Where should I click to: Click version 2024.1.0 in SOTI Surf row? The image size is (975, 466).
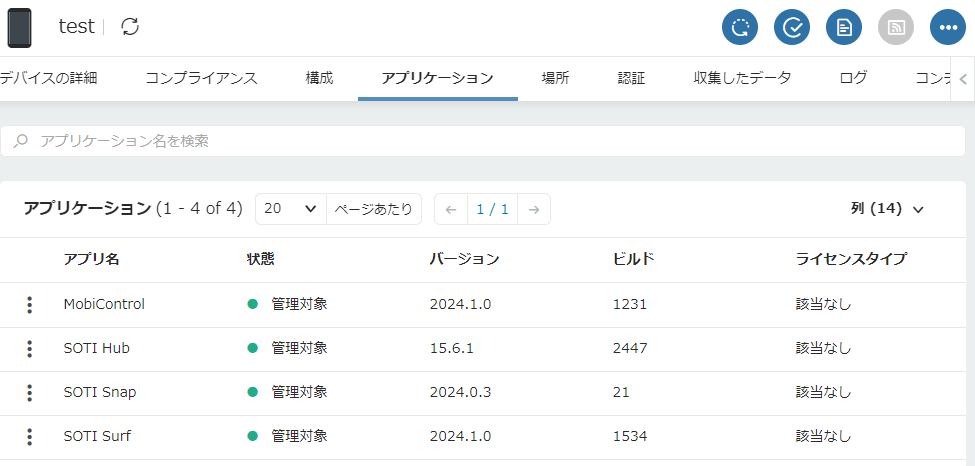[460, 437]
